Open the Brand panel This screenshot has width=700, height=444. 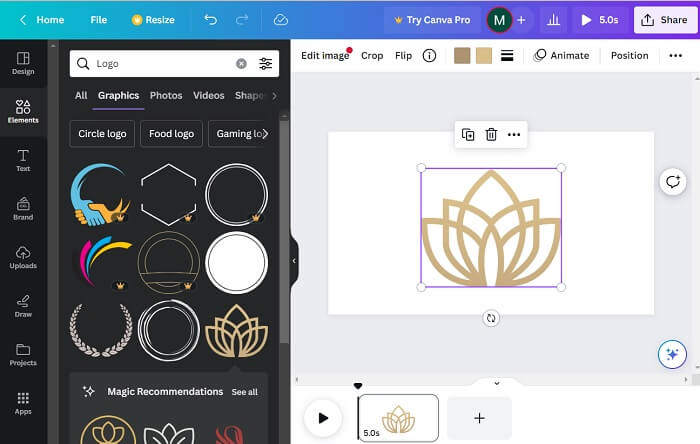(23, 209)
